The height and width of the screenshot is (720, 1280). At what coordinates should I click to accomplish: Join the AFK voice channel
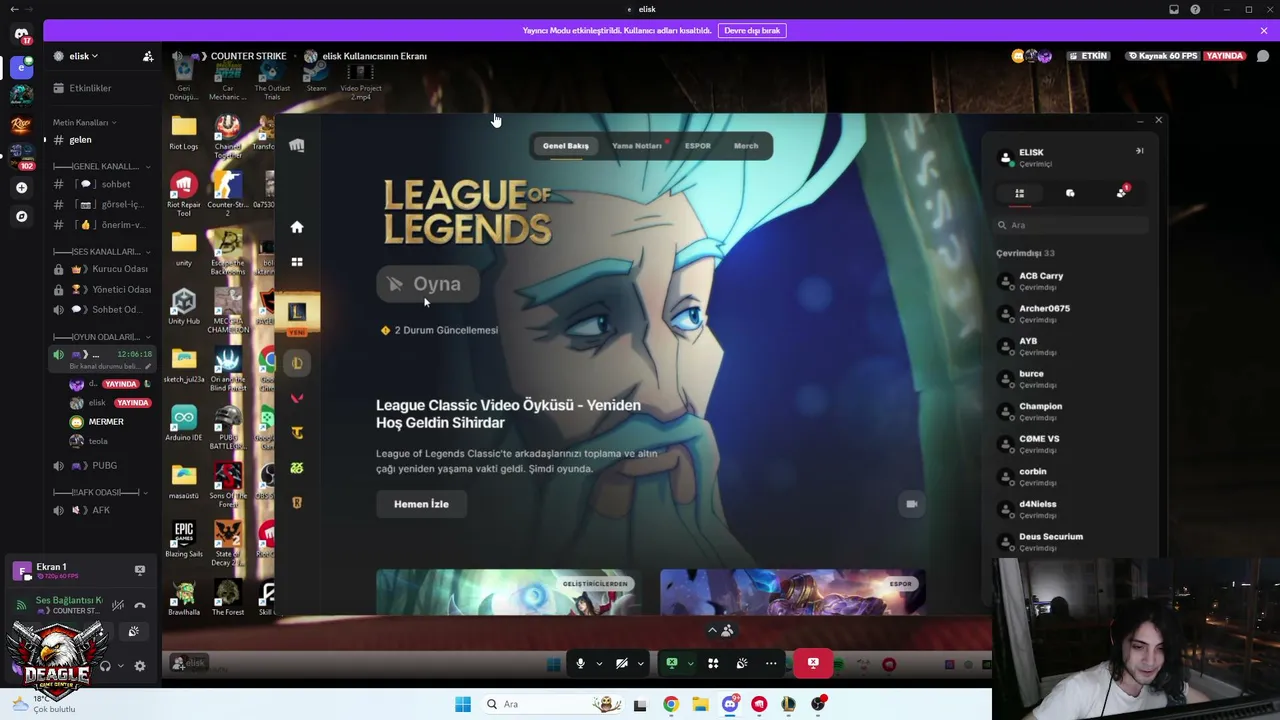click(100, 510)
